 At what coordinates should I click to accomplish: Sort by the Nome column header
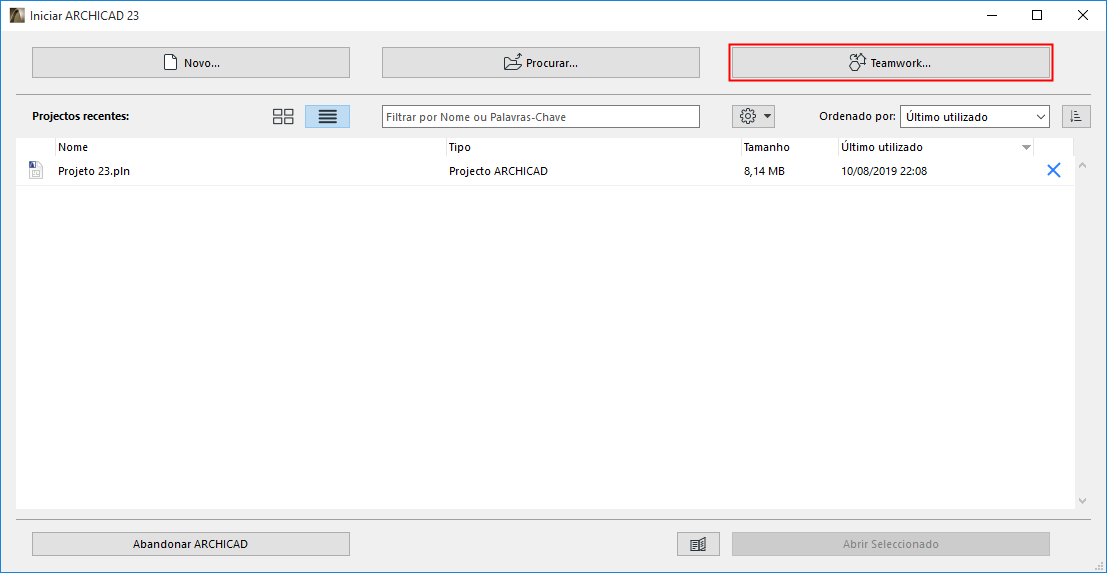click(x=251, y=147)
